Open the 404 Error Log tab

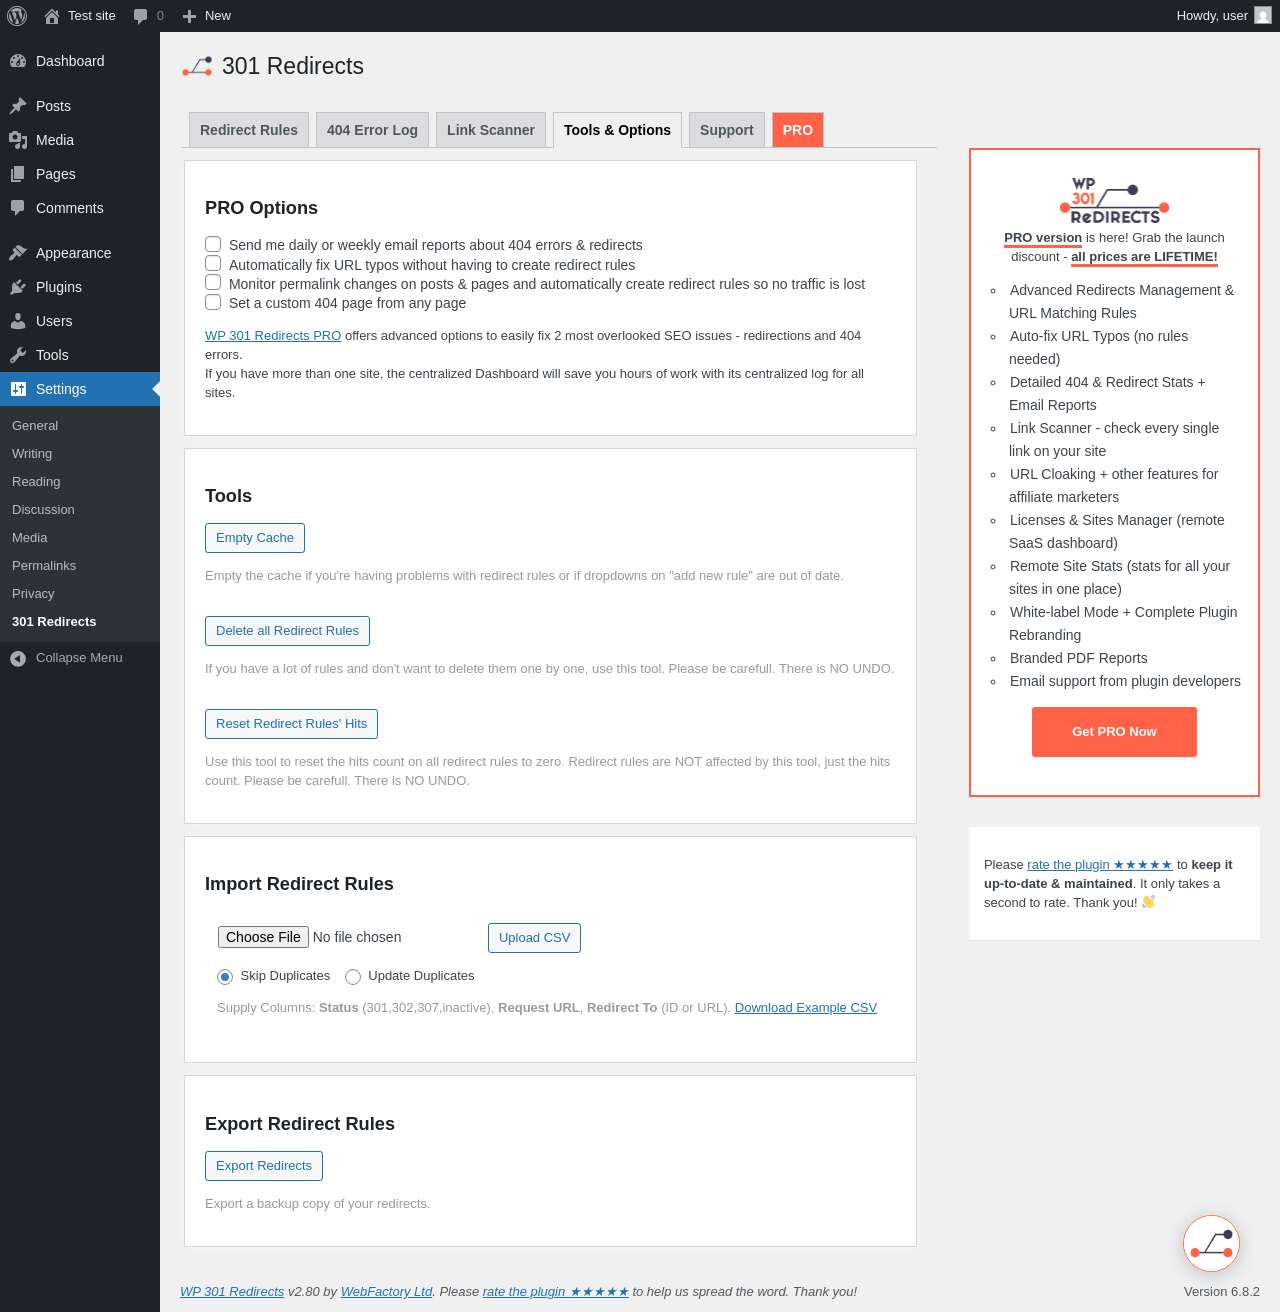click(372, 130)
